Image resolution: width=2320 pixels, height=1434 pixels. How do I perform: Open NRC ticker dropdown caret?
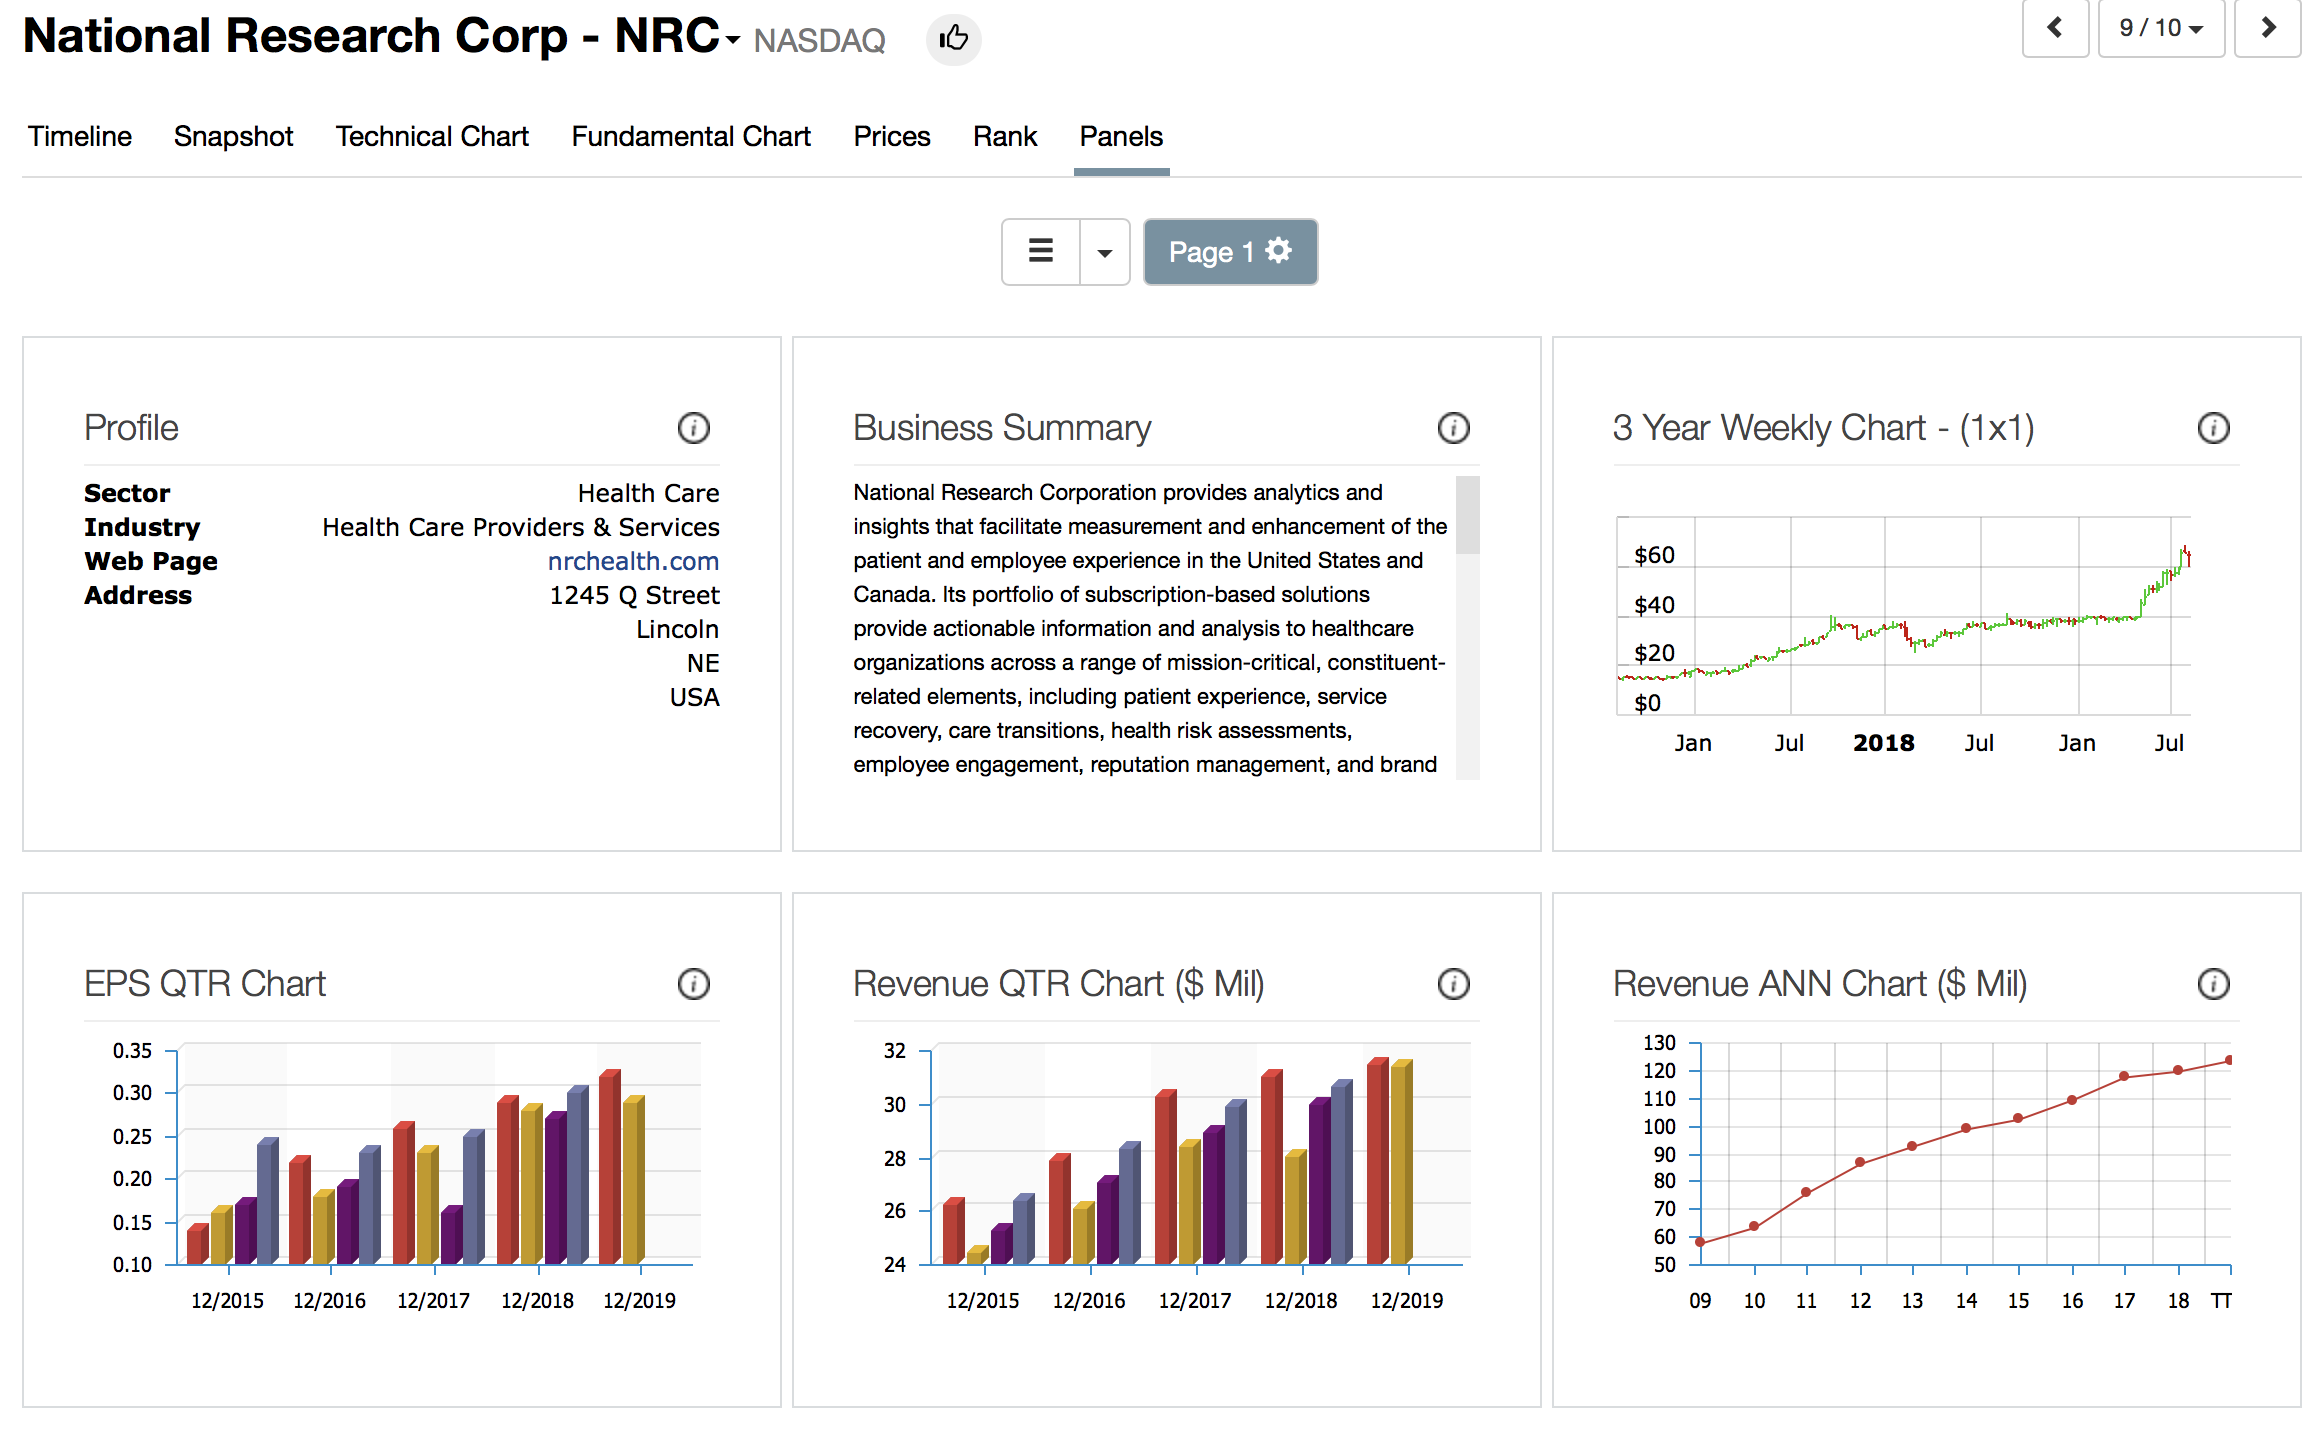pyautogui.click(x=733, y=40)
